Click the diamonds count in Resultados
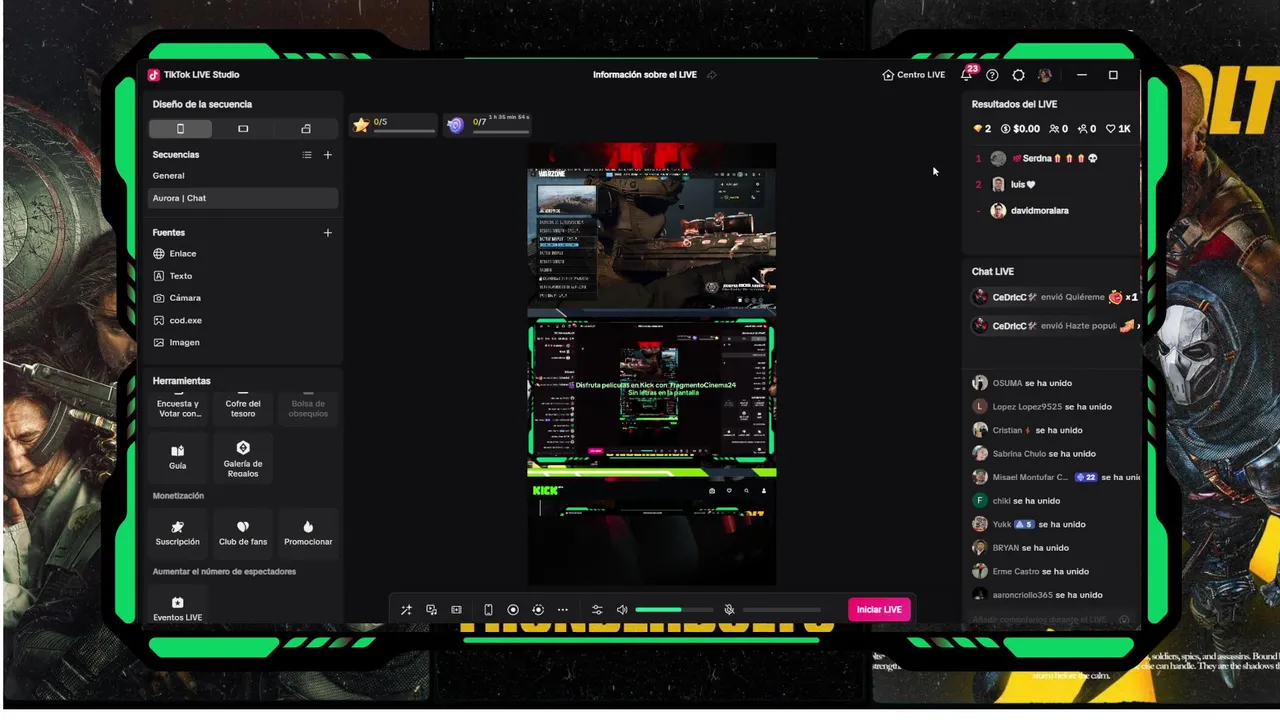The width and height of the screenshot is (1280, 720). pyautogui.click(x=982, y=129)
